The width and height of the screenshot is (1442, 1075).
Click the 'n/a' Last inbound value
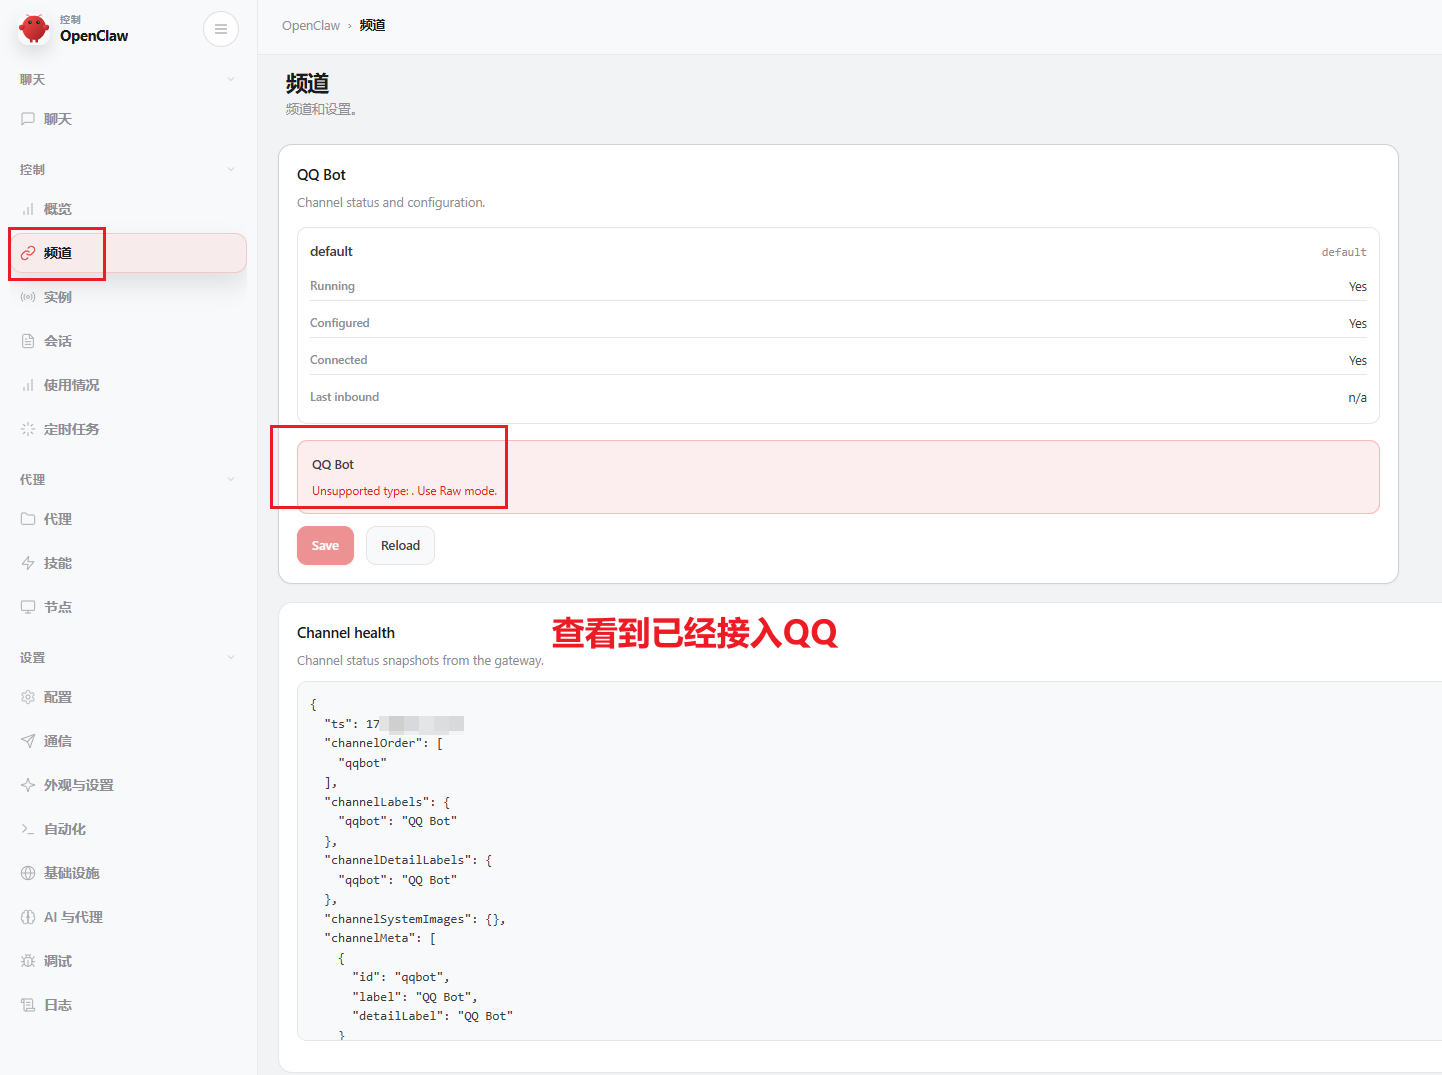[1357, 397]
